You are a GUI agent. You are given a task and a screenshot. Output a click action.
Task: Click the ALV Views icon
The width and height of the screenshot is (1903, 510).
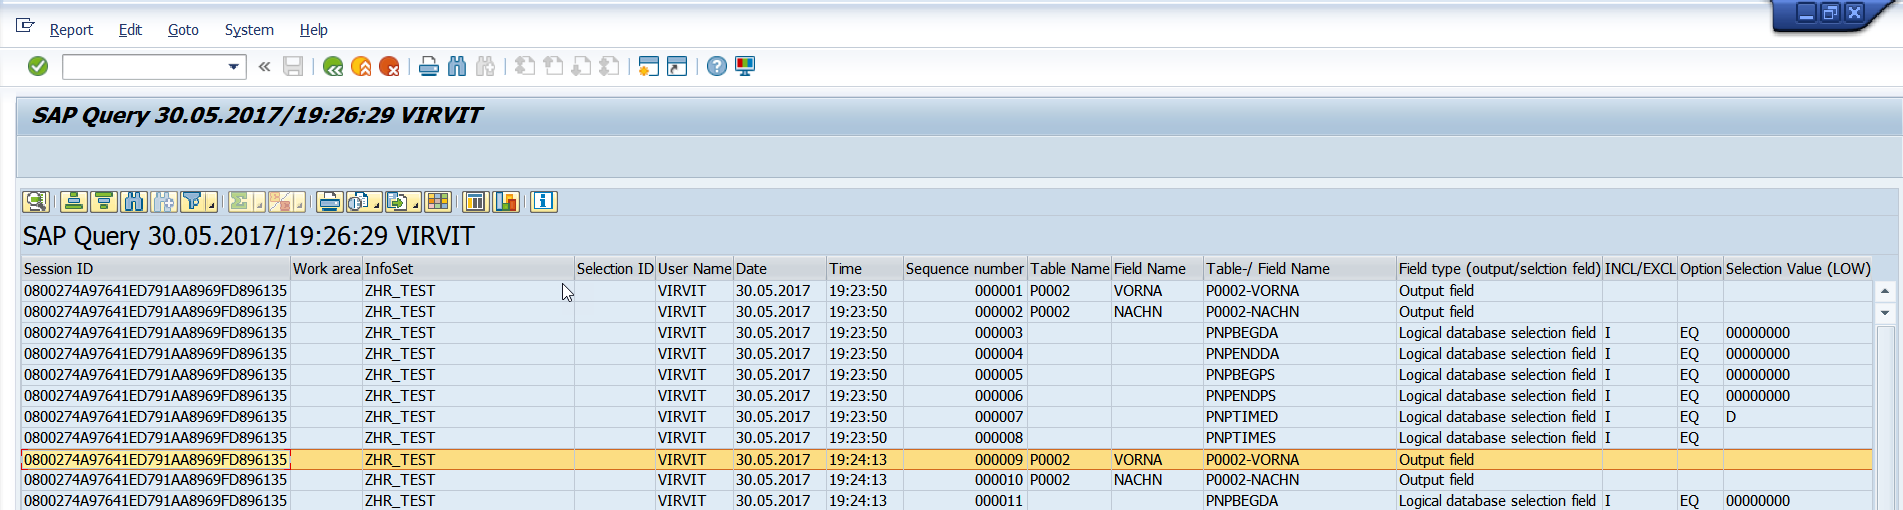click(x=359, y=202)
